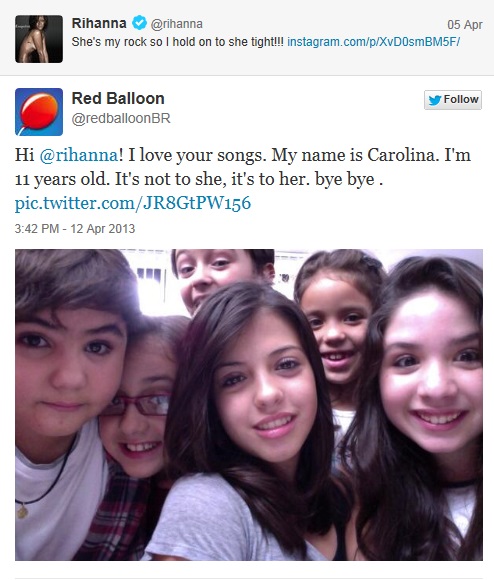
Task: Click the word Carolina in the reply
Action: tap(403, 155)
